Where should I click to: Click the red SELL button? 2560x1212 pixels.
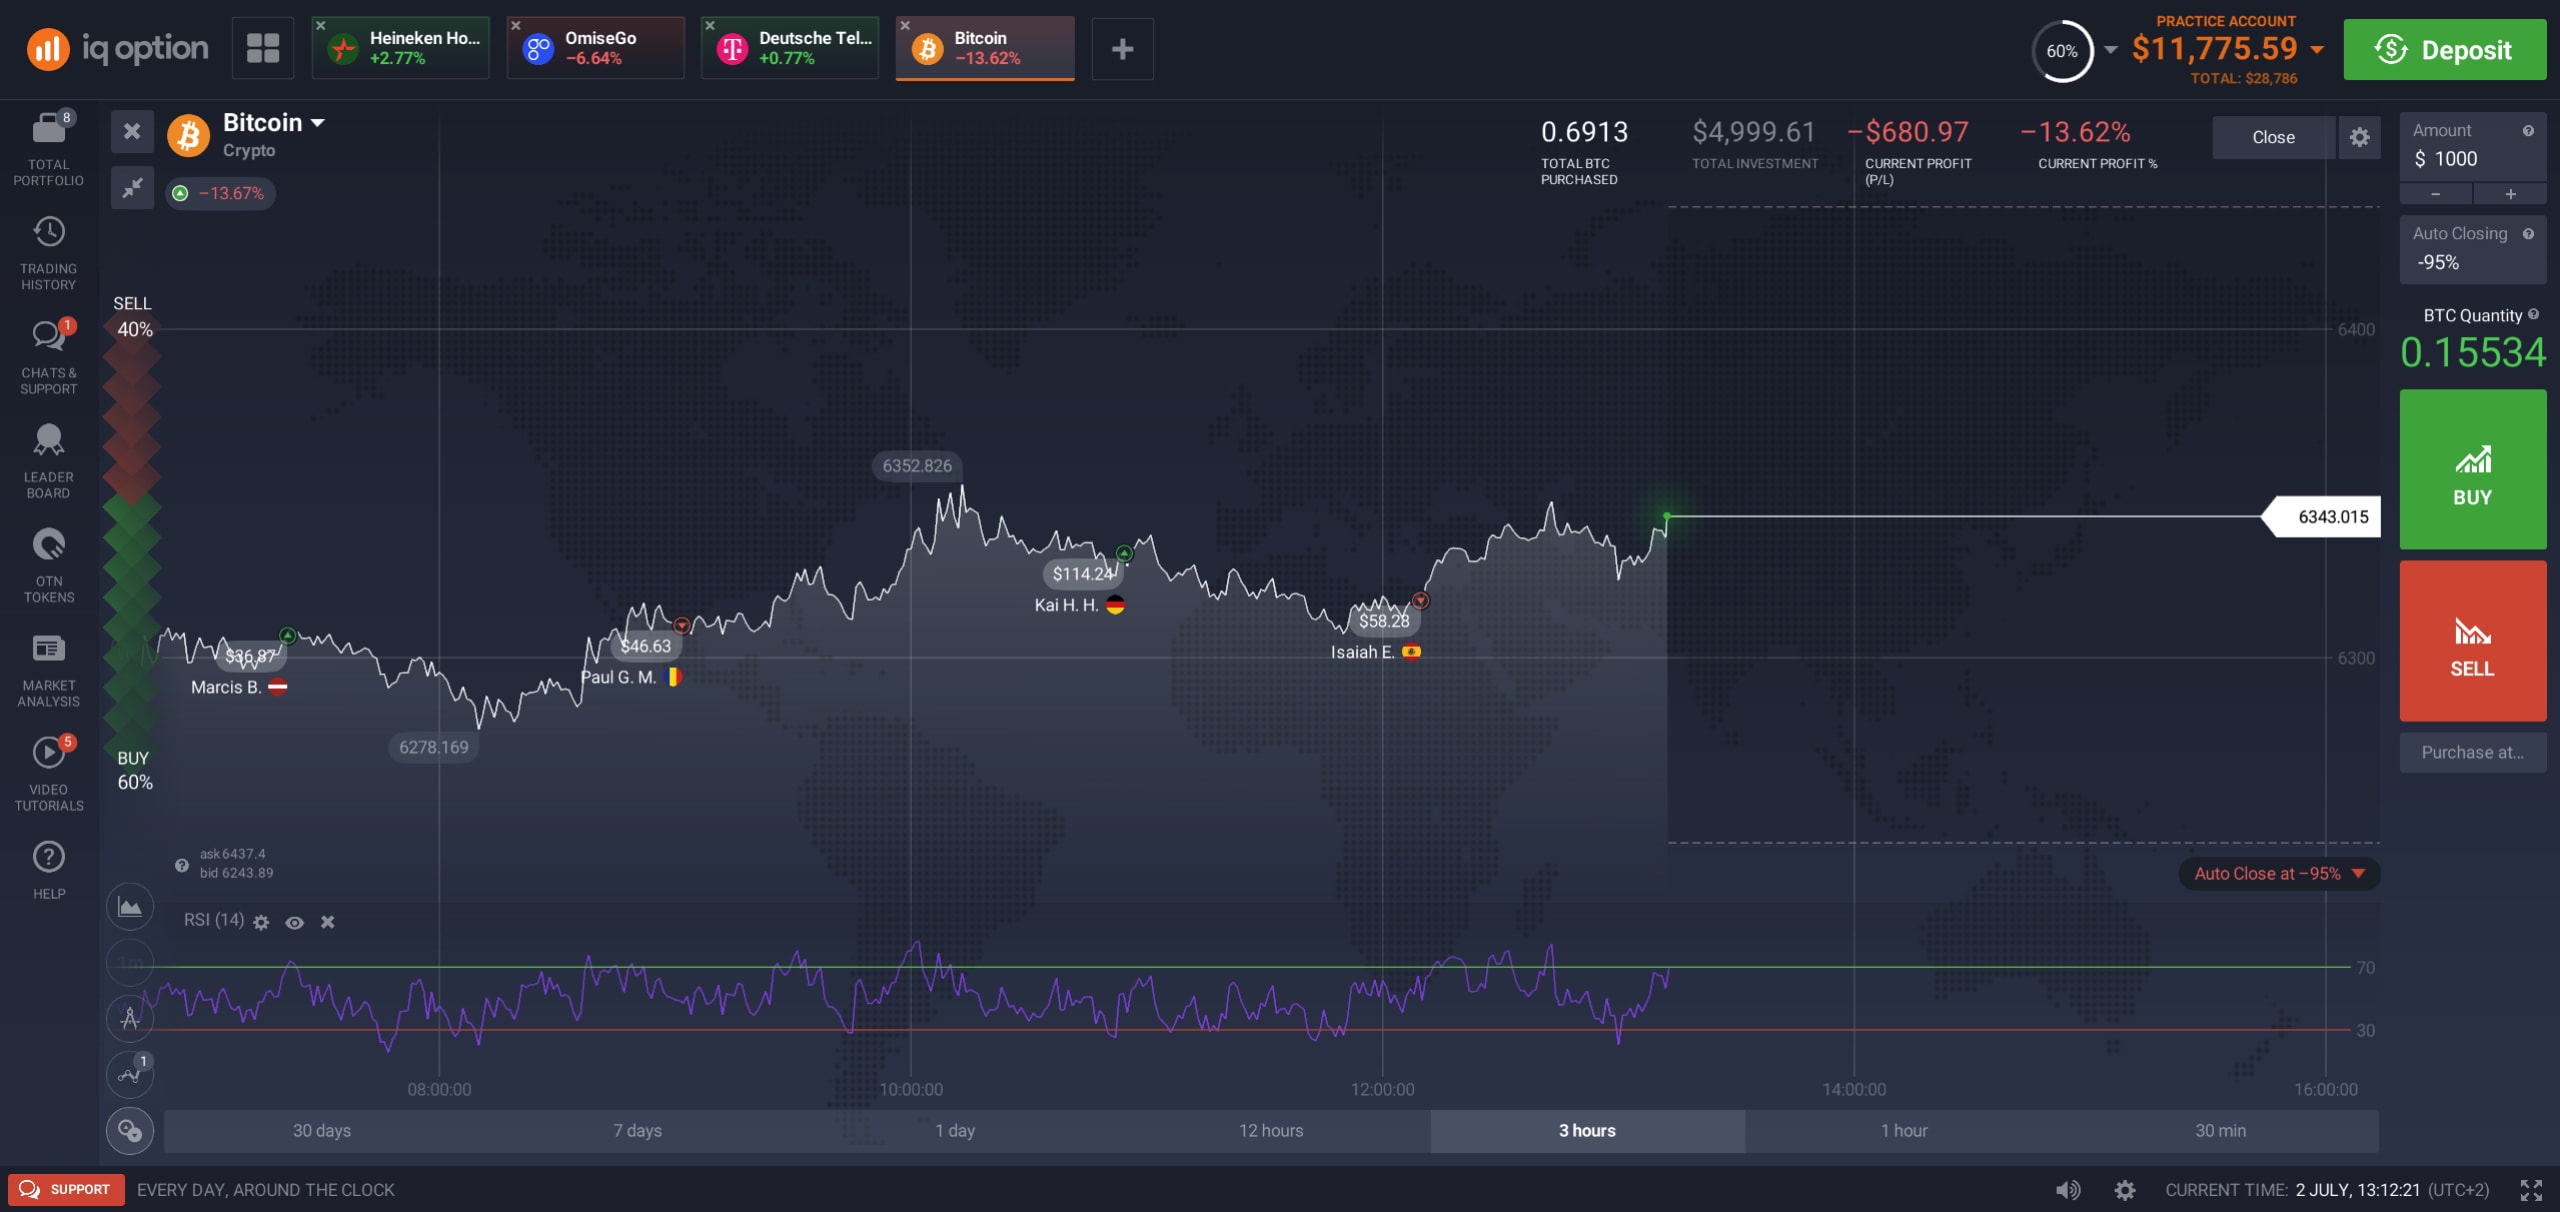[x=2472, y=641]
